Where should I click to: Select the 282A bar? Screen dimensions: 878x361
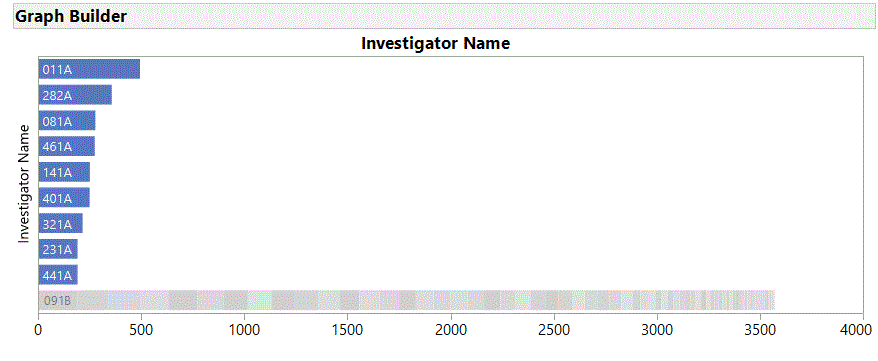pos(75,95)
